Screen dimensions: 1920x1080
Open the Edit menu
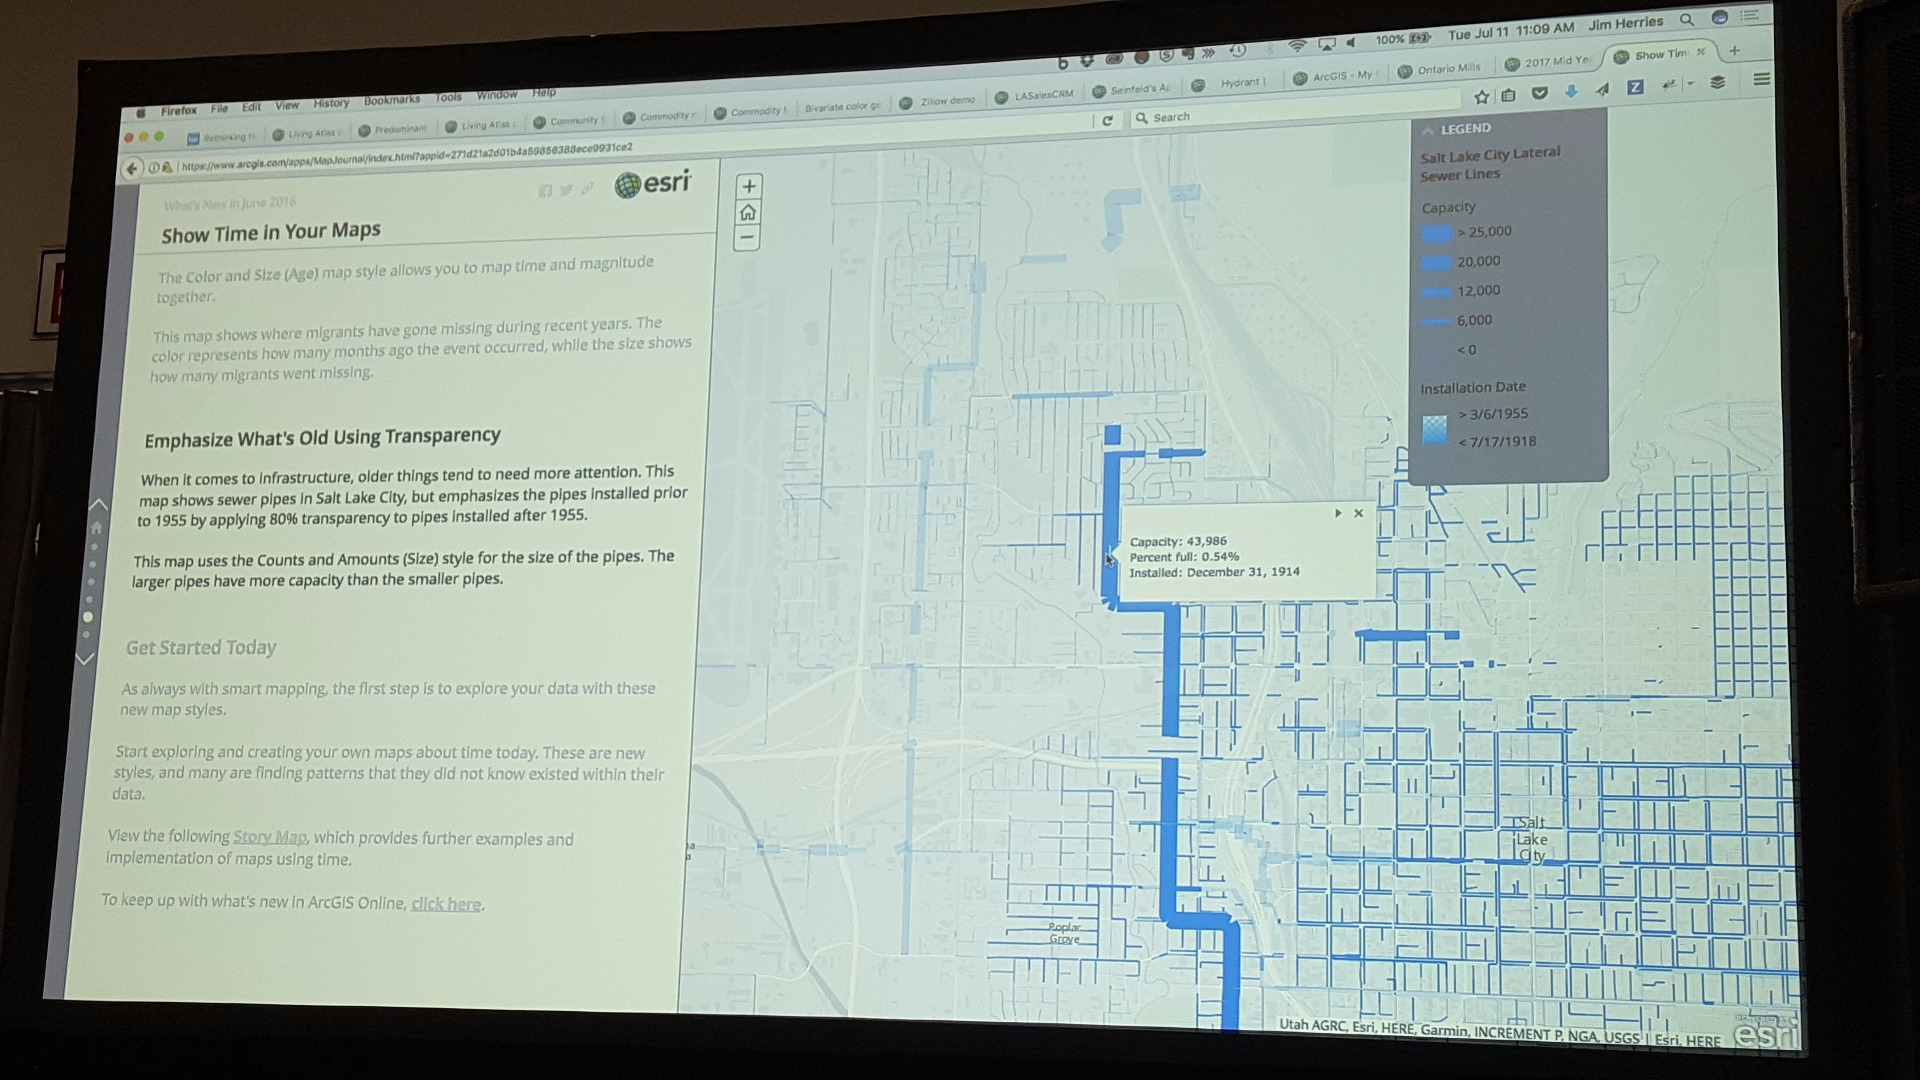point(251,107)
